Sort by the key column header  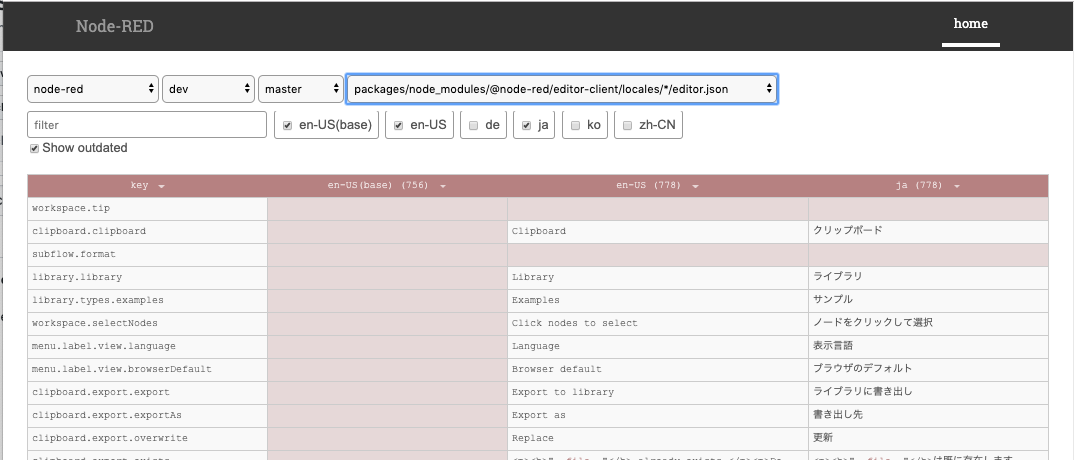pyautogui.click(x=147, y=186)
